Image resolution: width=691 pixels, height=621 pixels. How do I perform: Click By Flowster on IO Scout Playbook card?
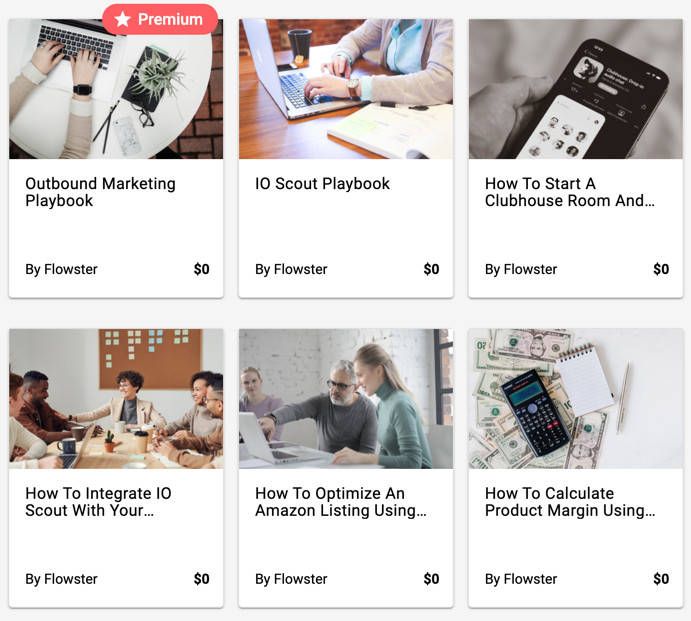tap(291, 269)
